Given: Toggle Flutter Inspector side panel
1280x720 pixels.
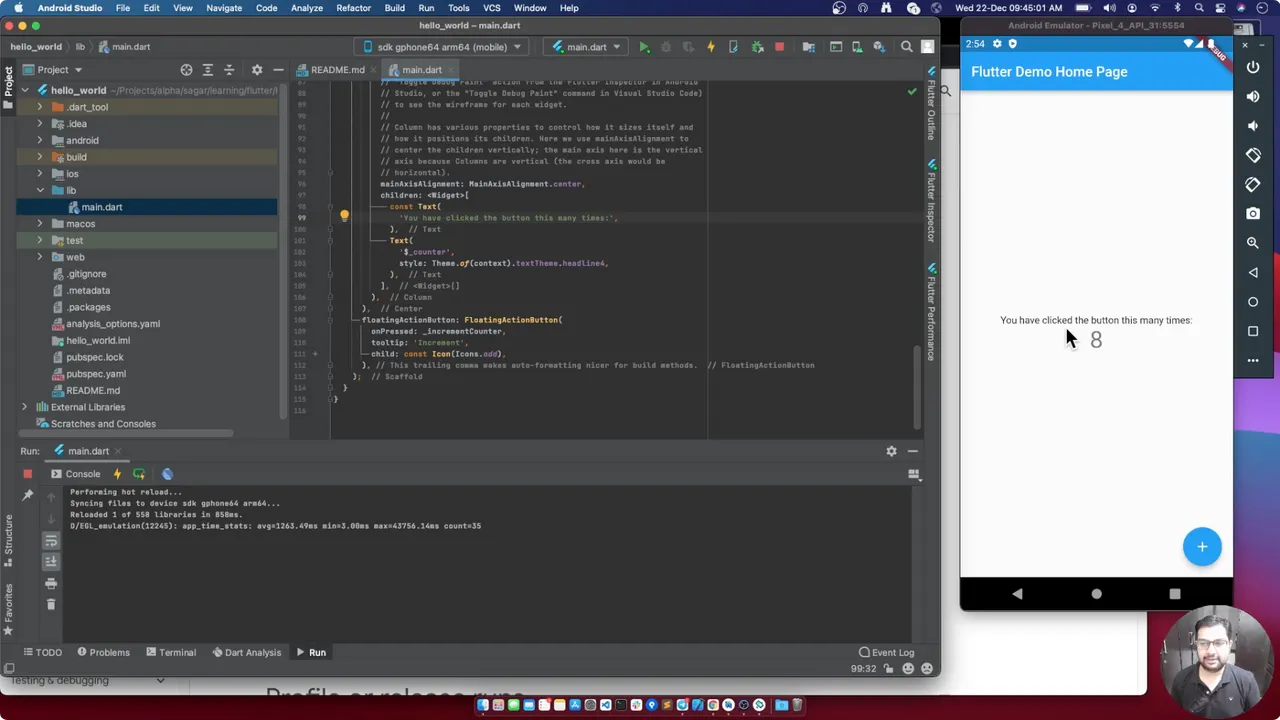Looking at the screenshot, I should 931,200.
